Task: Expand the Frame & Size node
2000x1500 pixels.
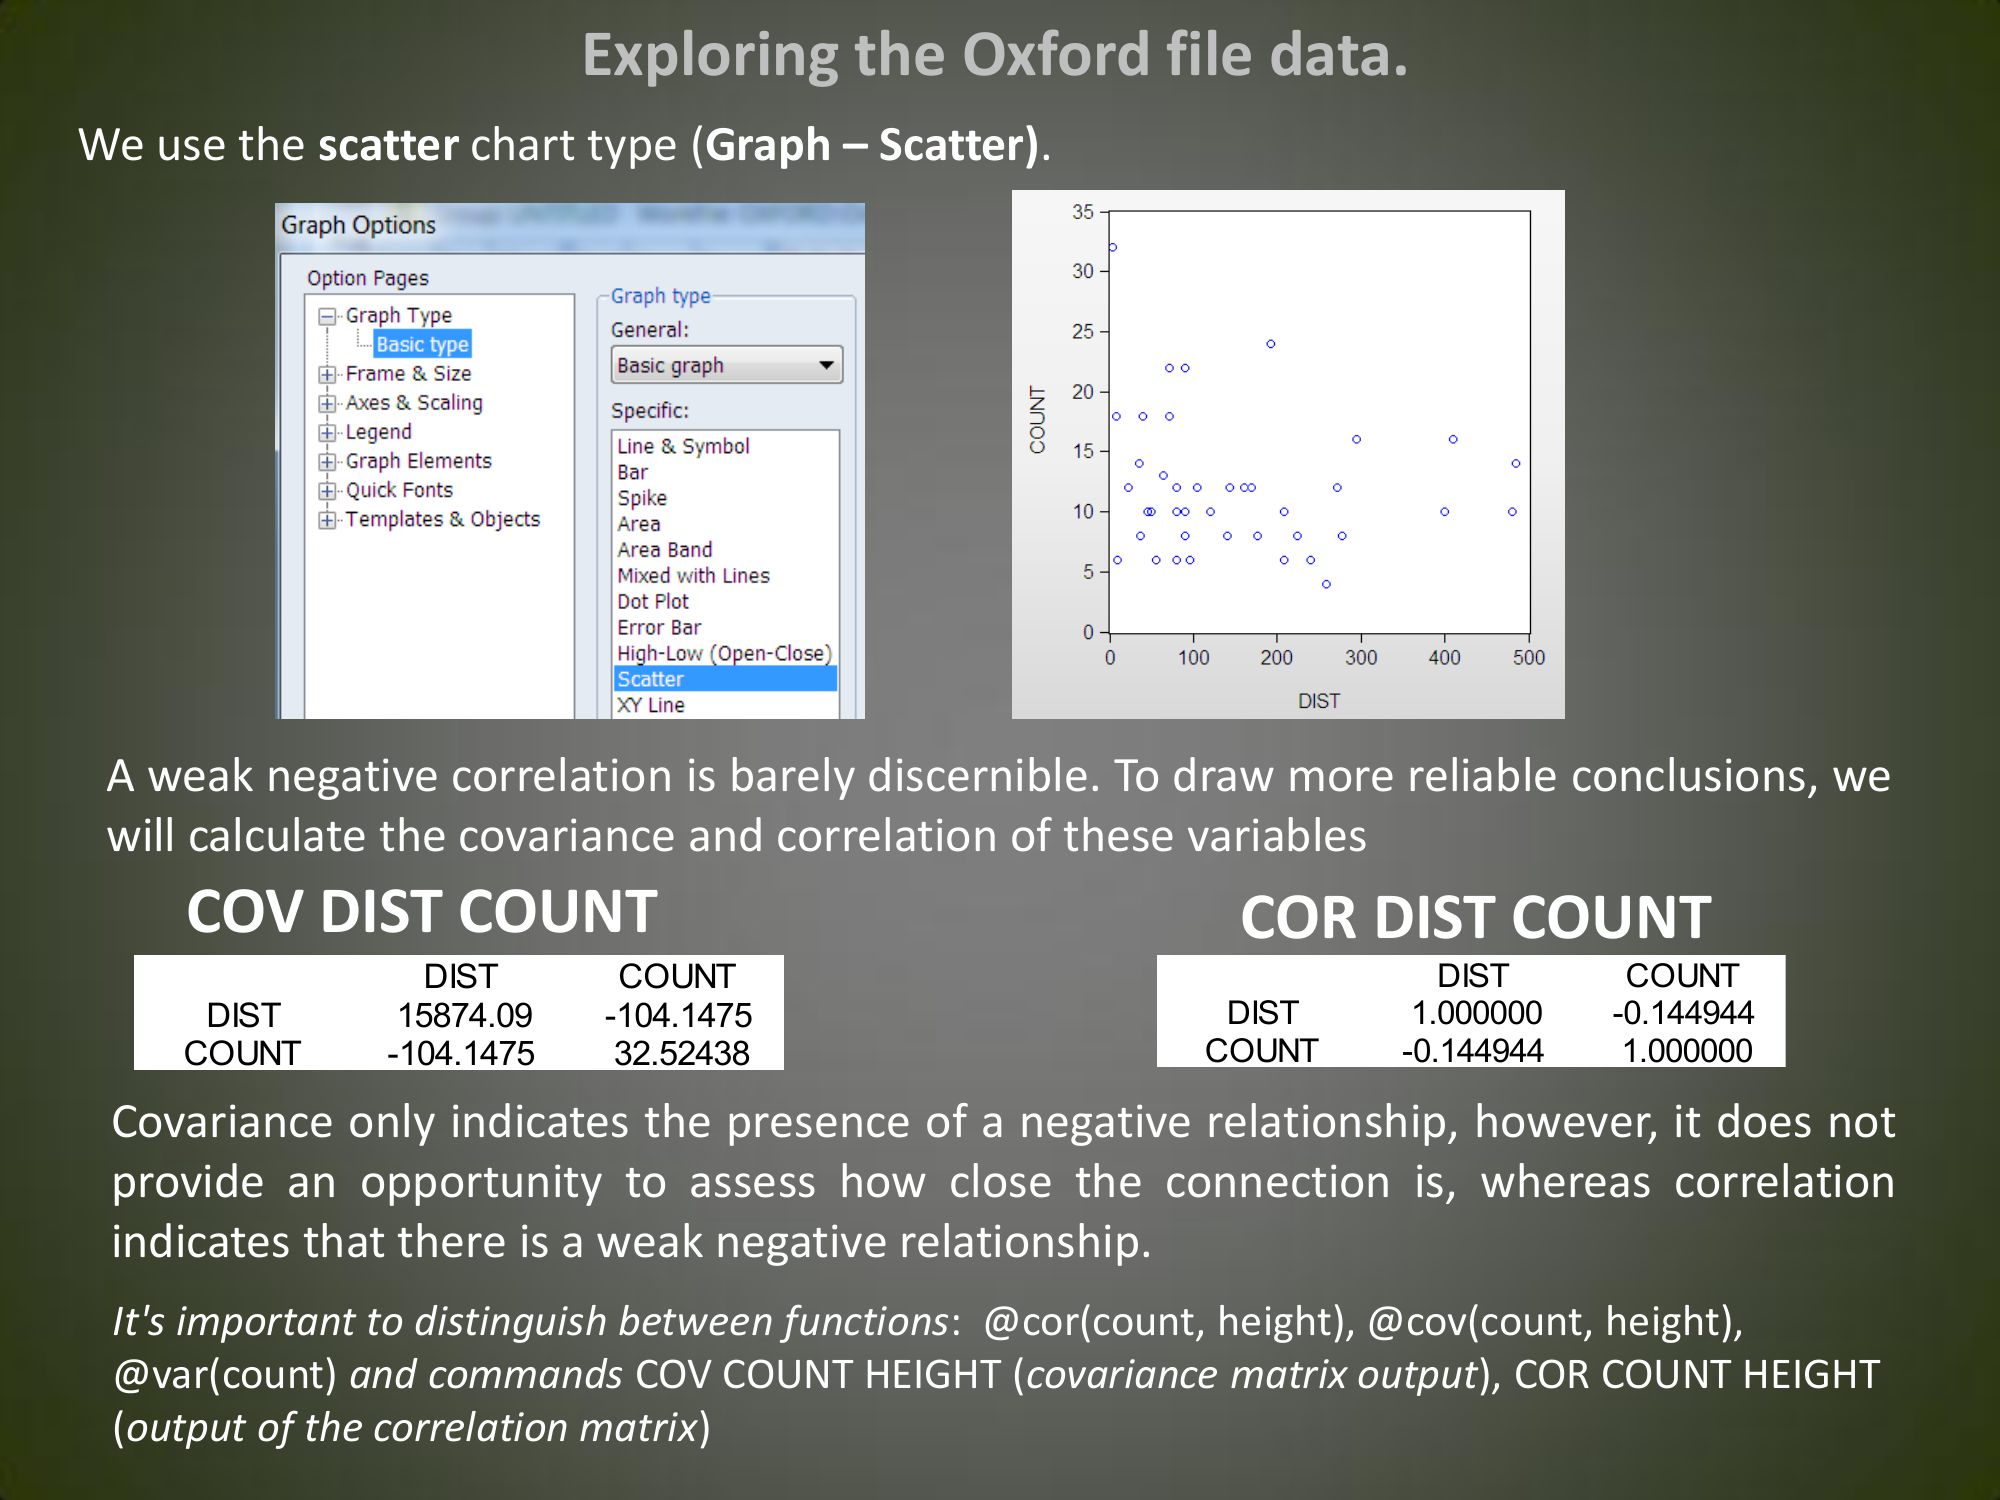Action: [326, 375]
